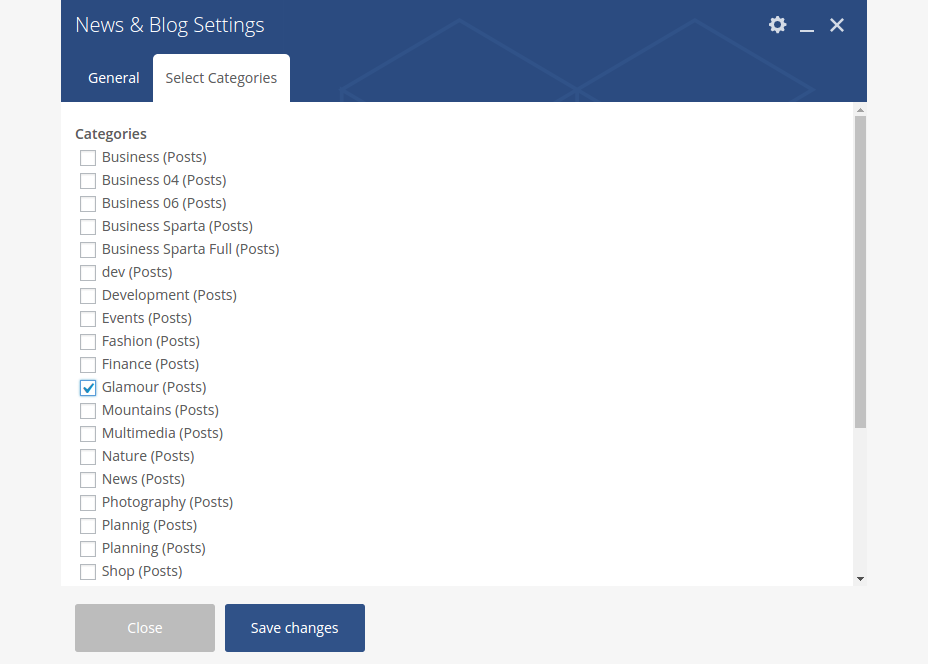The width and height of the screenshot is (928, 664).
Task: Close the dialog with the X icon
Action: pos(837,25)
